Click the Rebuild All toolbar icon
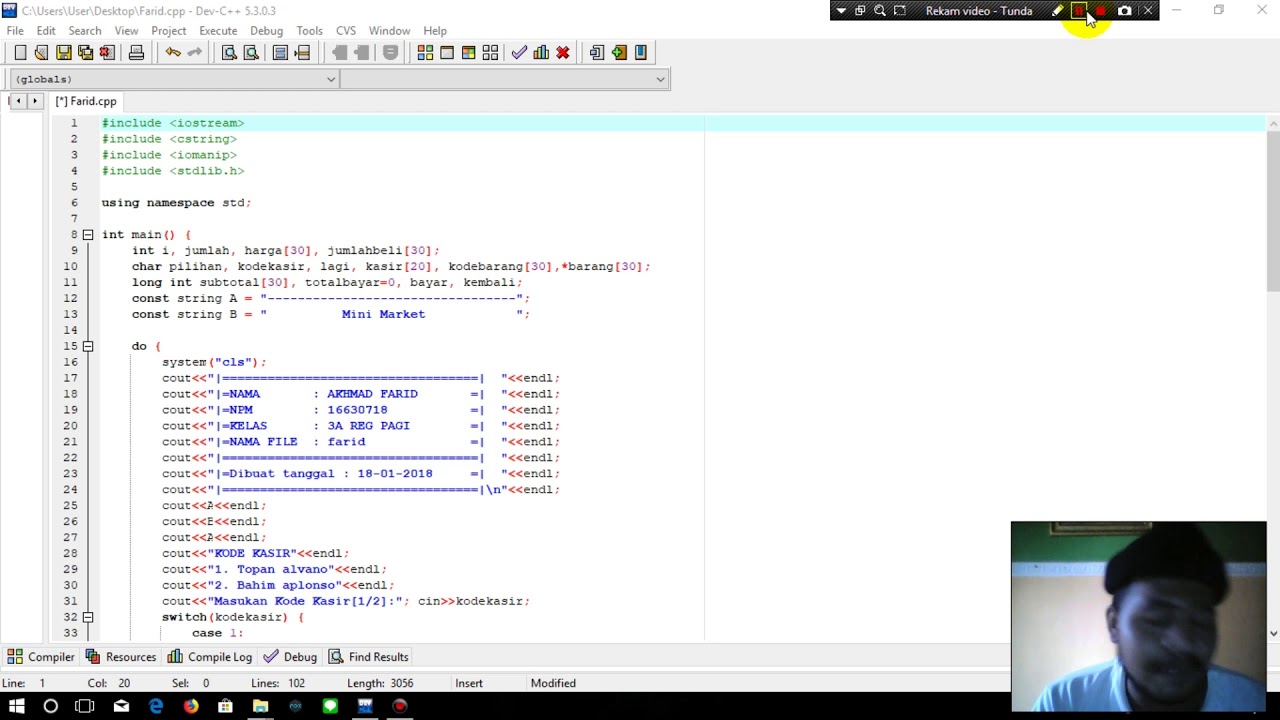The image size is (1280, 720). pyautogui.click(x=490, y=52)
